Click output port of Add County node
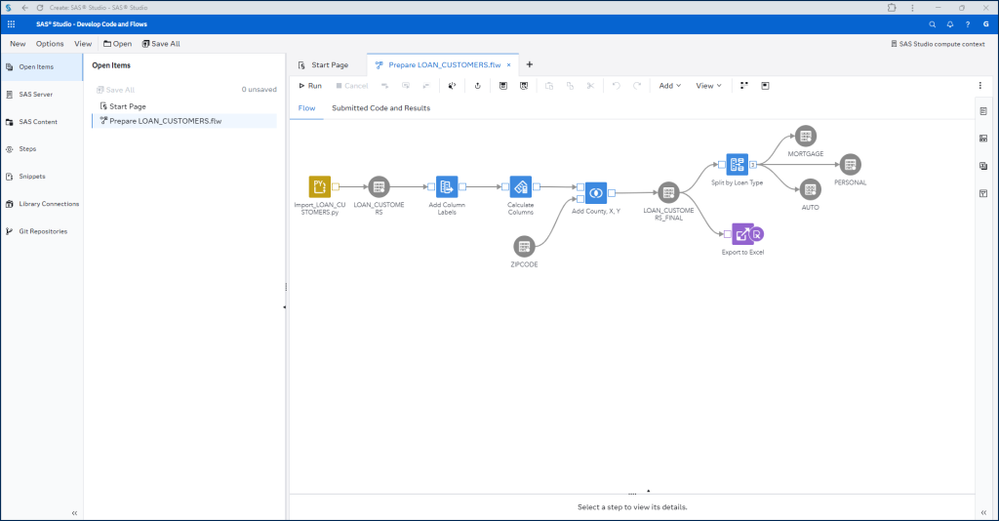Viewport: 999px width, 521px height. pyautogui.click(x=612, y=192)
